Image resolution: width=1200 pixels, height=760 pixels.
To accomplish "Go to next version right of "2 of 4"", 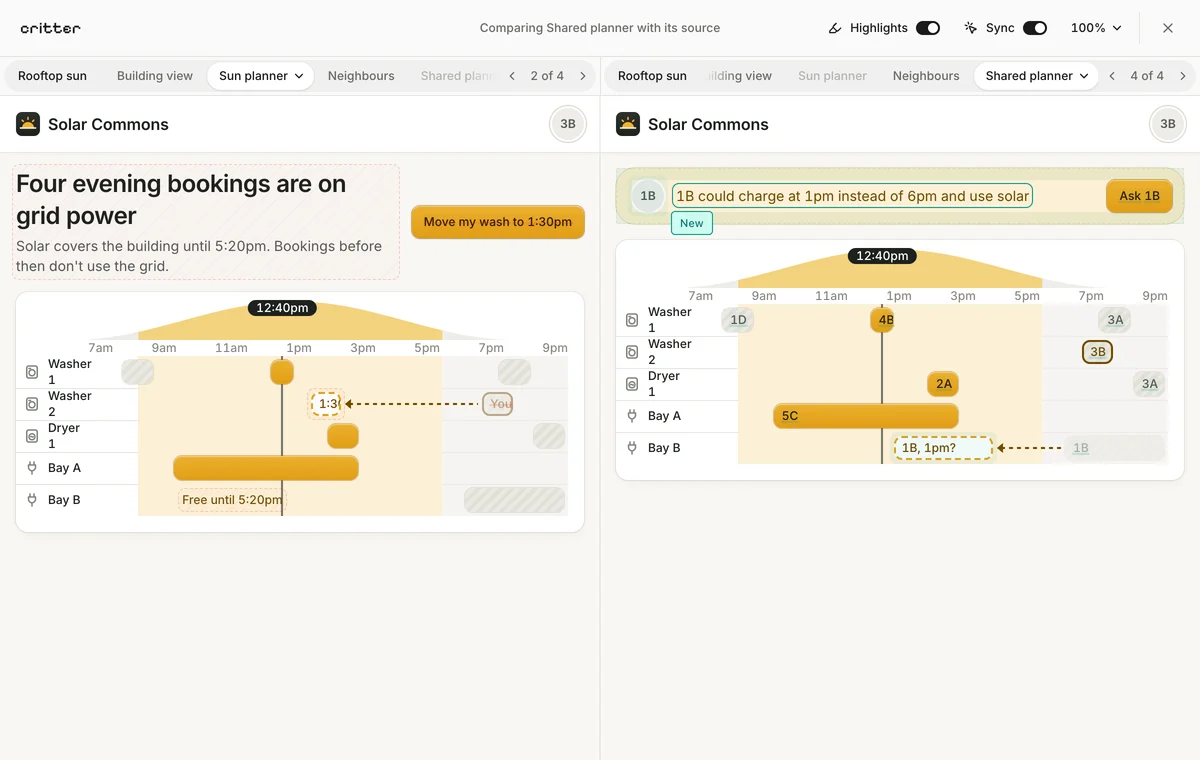I will pyautogui.click(x=583, y=76).
